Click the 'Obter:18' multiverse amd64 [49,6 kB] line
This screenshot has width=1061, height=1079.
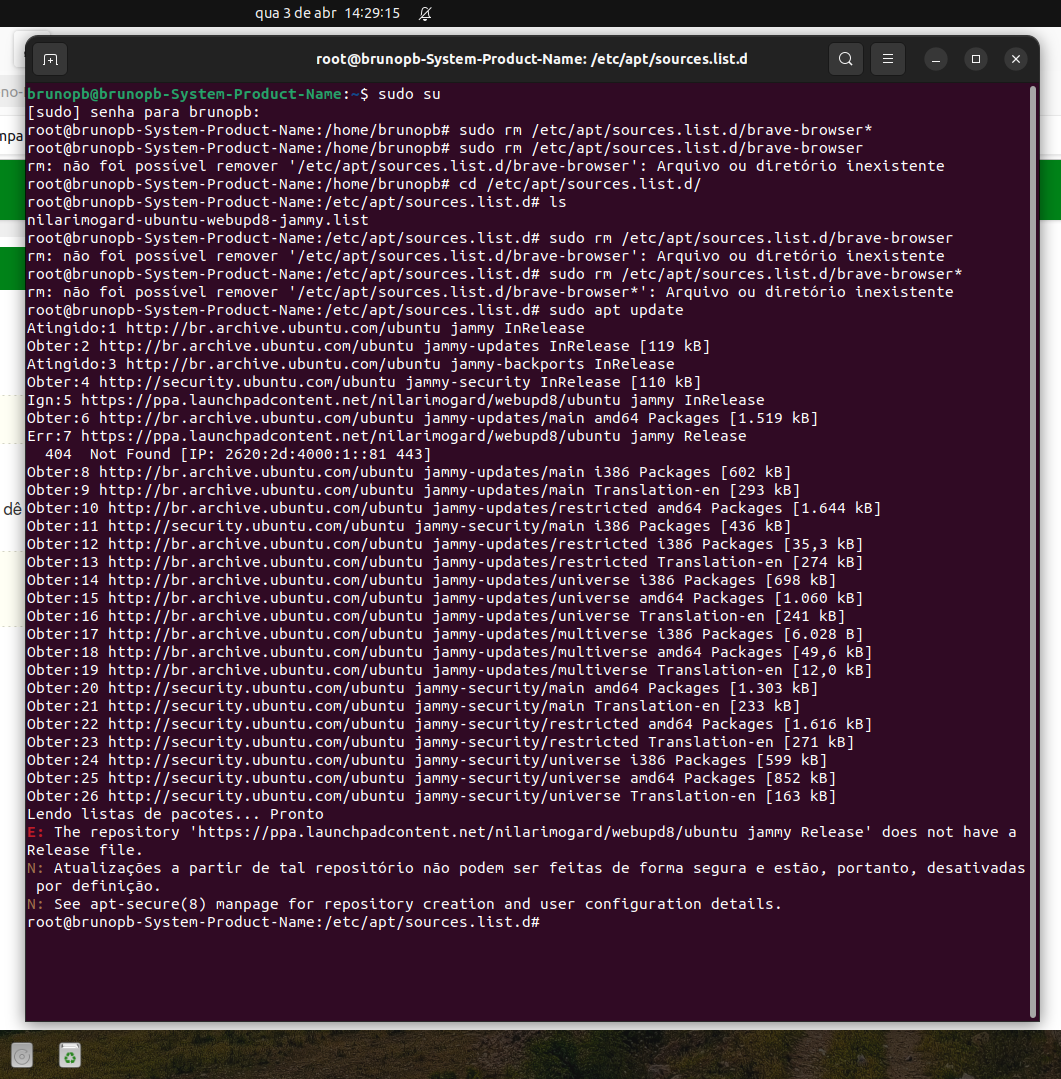pos(449,652)
